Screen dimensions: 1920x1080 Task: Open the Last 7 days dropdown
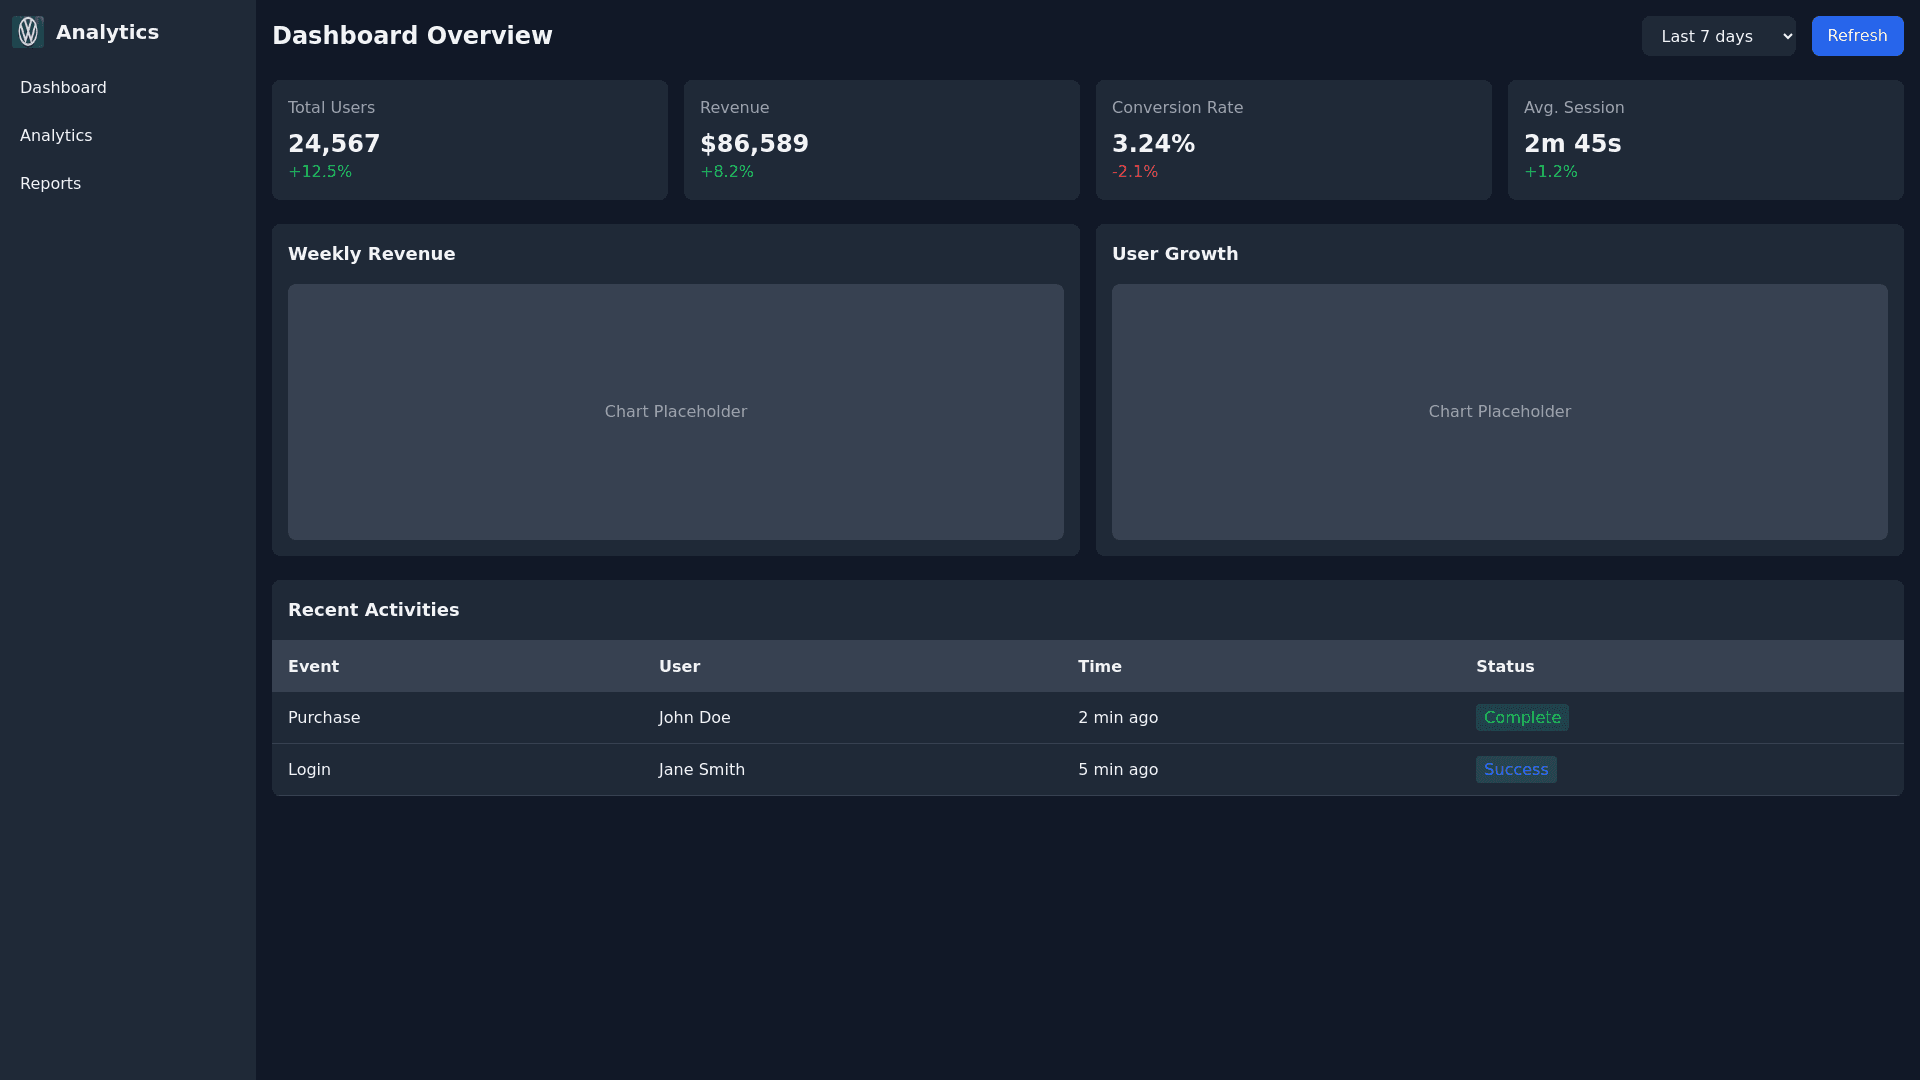click(1718, 36)
